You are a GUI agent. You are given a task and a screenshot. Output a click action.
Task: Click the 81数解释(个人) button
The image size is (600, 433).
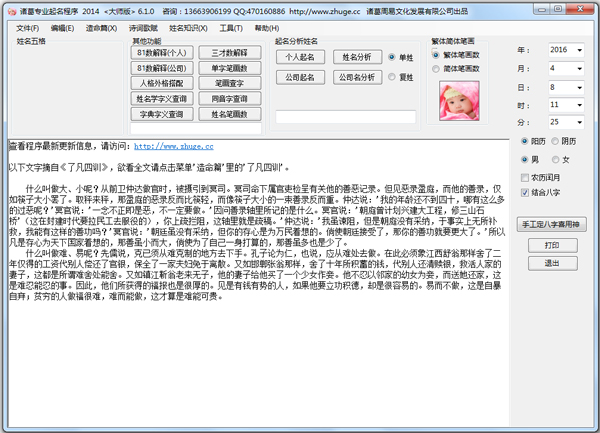161,53
